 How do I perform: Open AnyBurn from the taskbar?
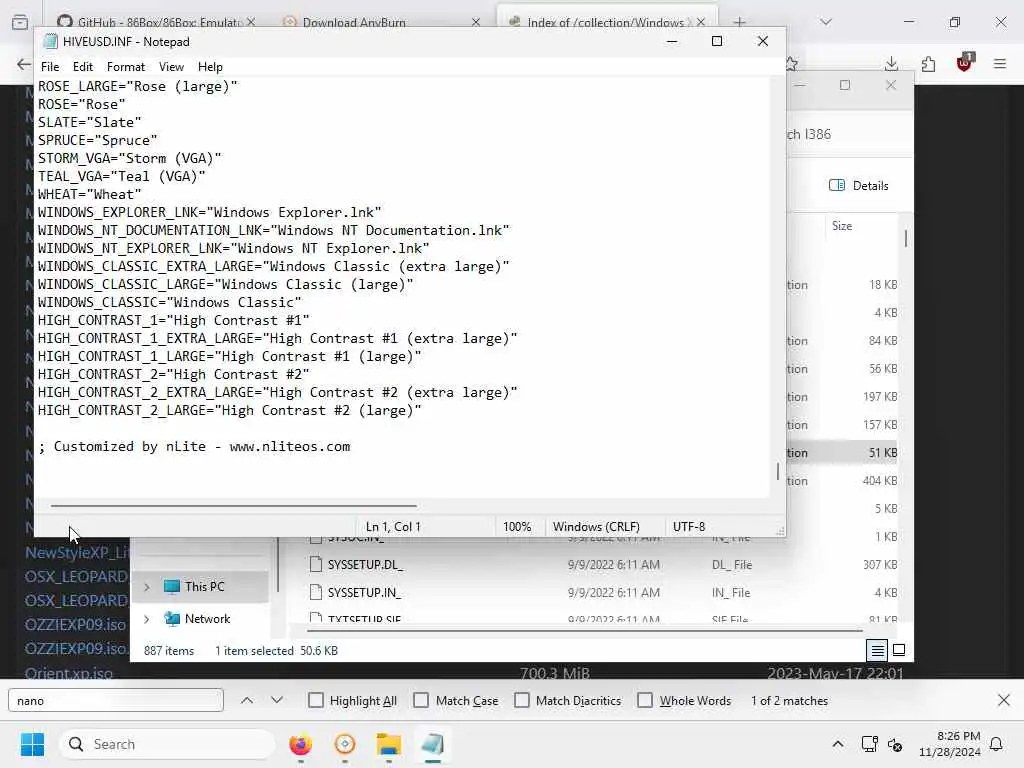[345, 744]
